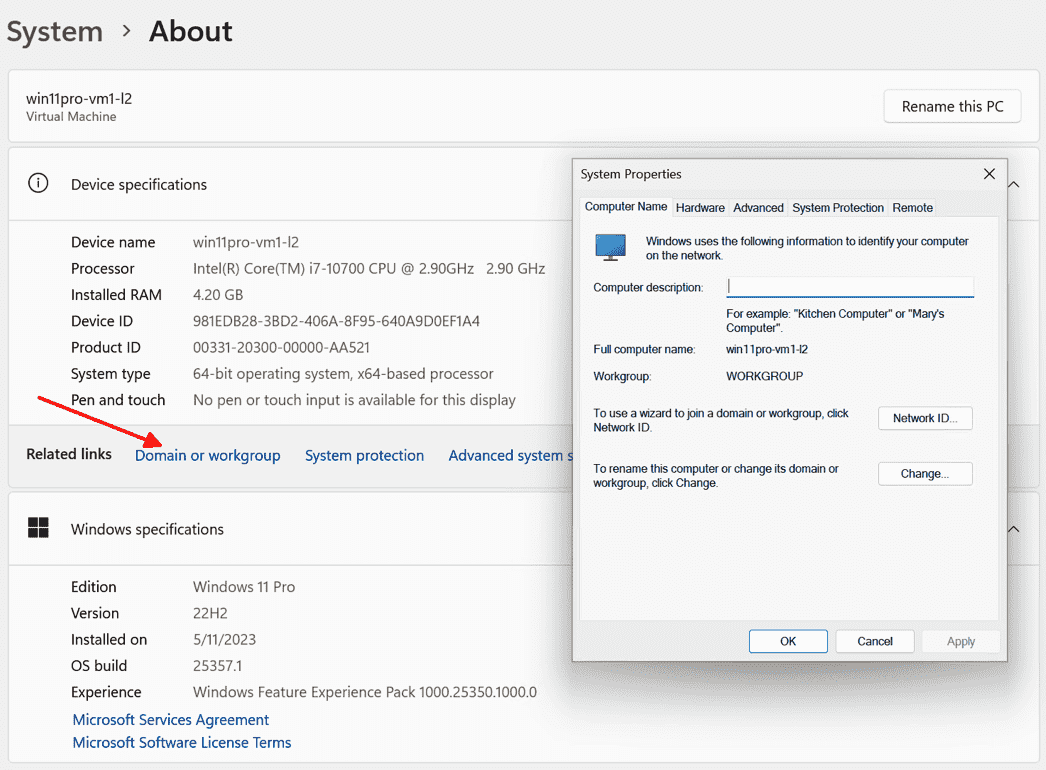The height and width of the screenshot is (770, 1046).
Task: Click the Rename this PC button
Action: point(952,107)
